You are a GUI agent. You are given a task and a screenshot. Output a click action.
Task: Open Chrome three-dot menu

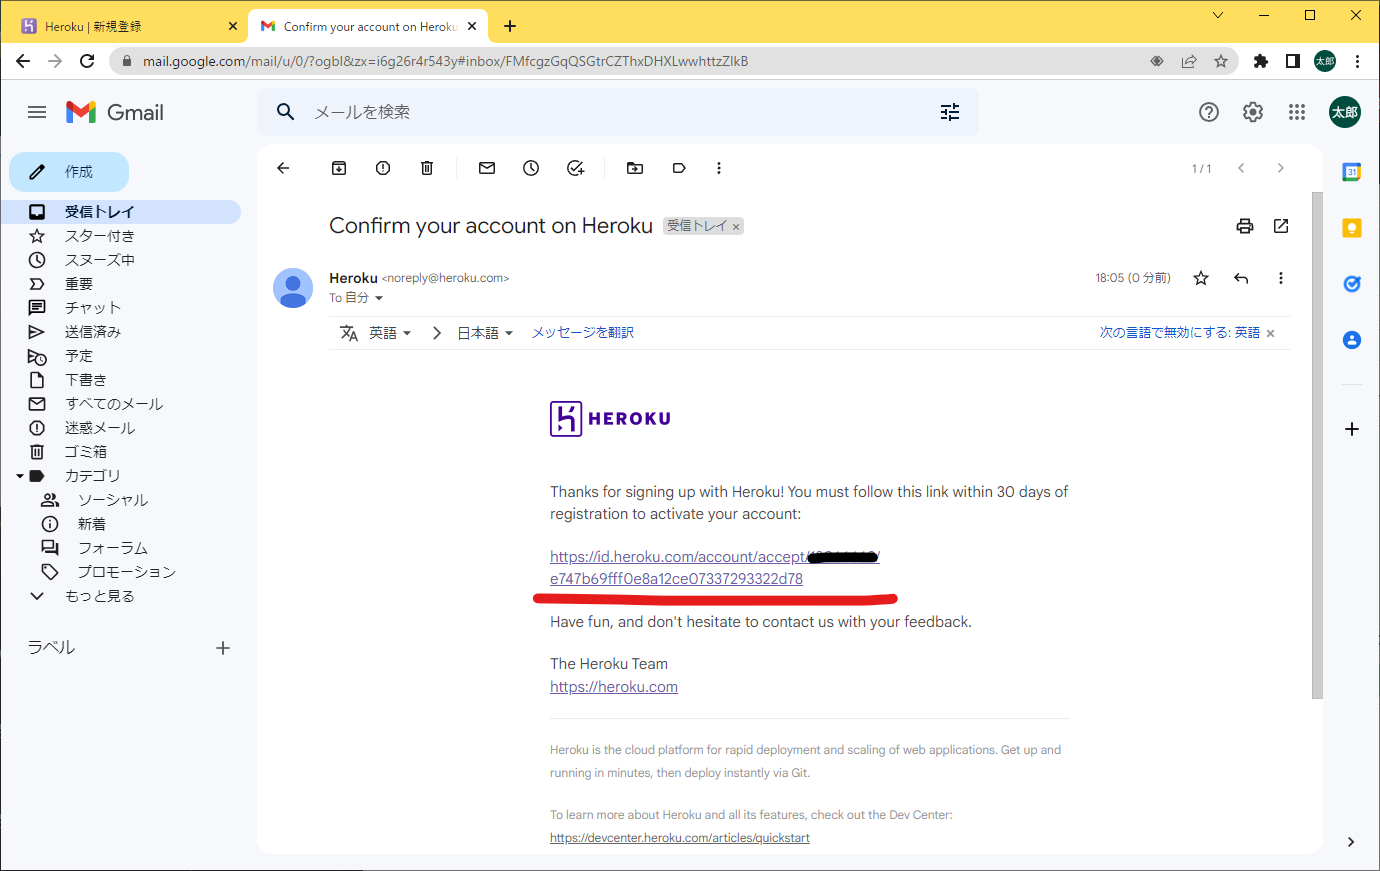click(1357, 61)
